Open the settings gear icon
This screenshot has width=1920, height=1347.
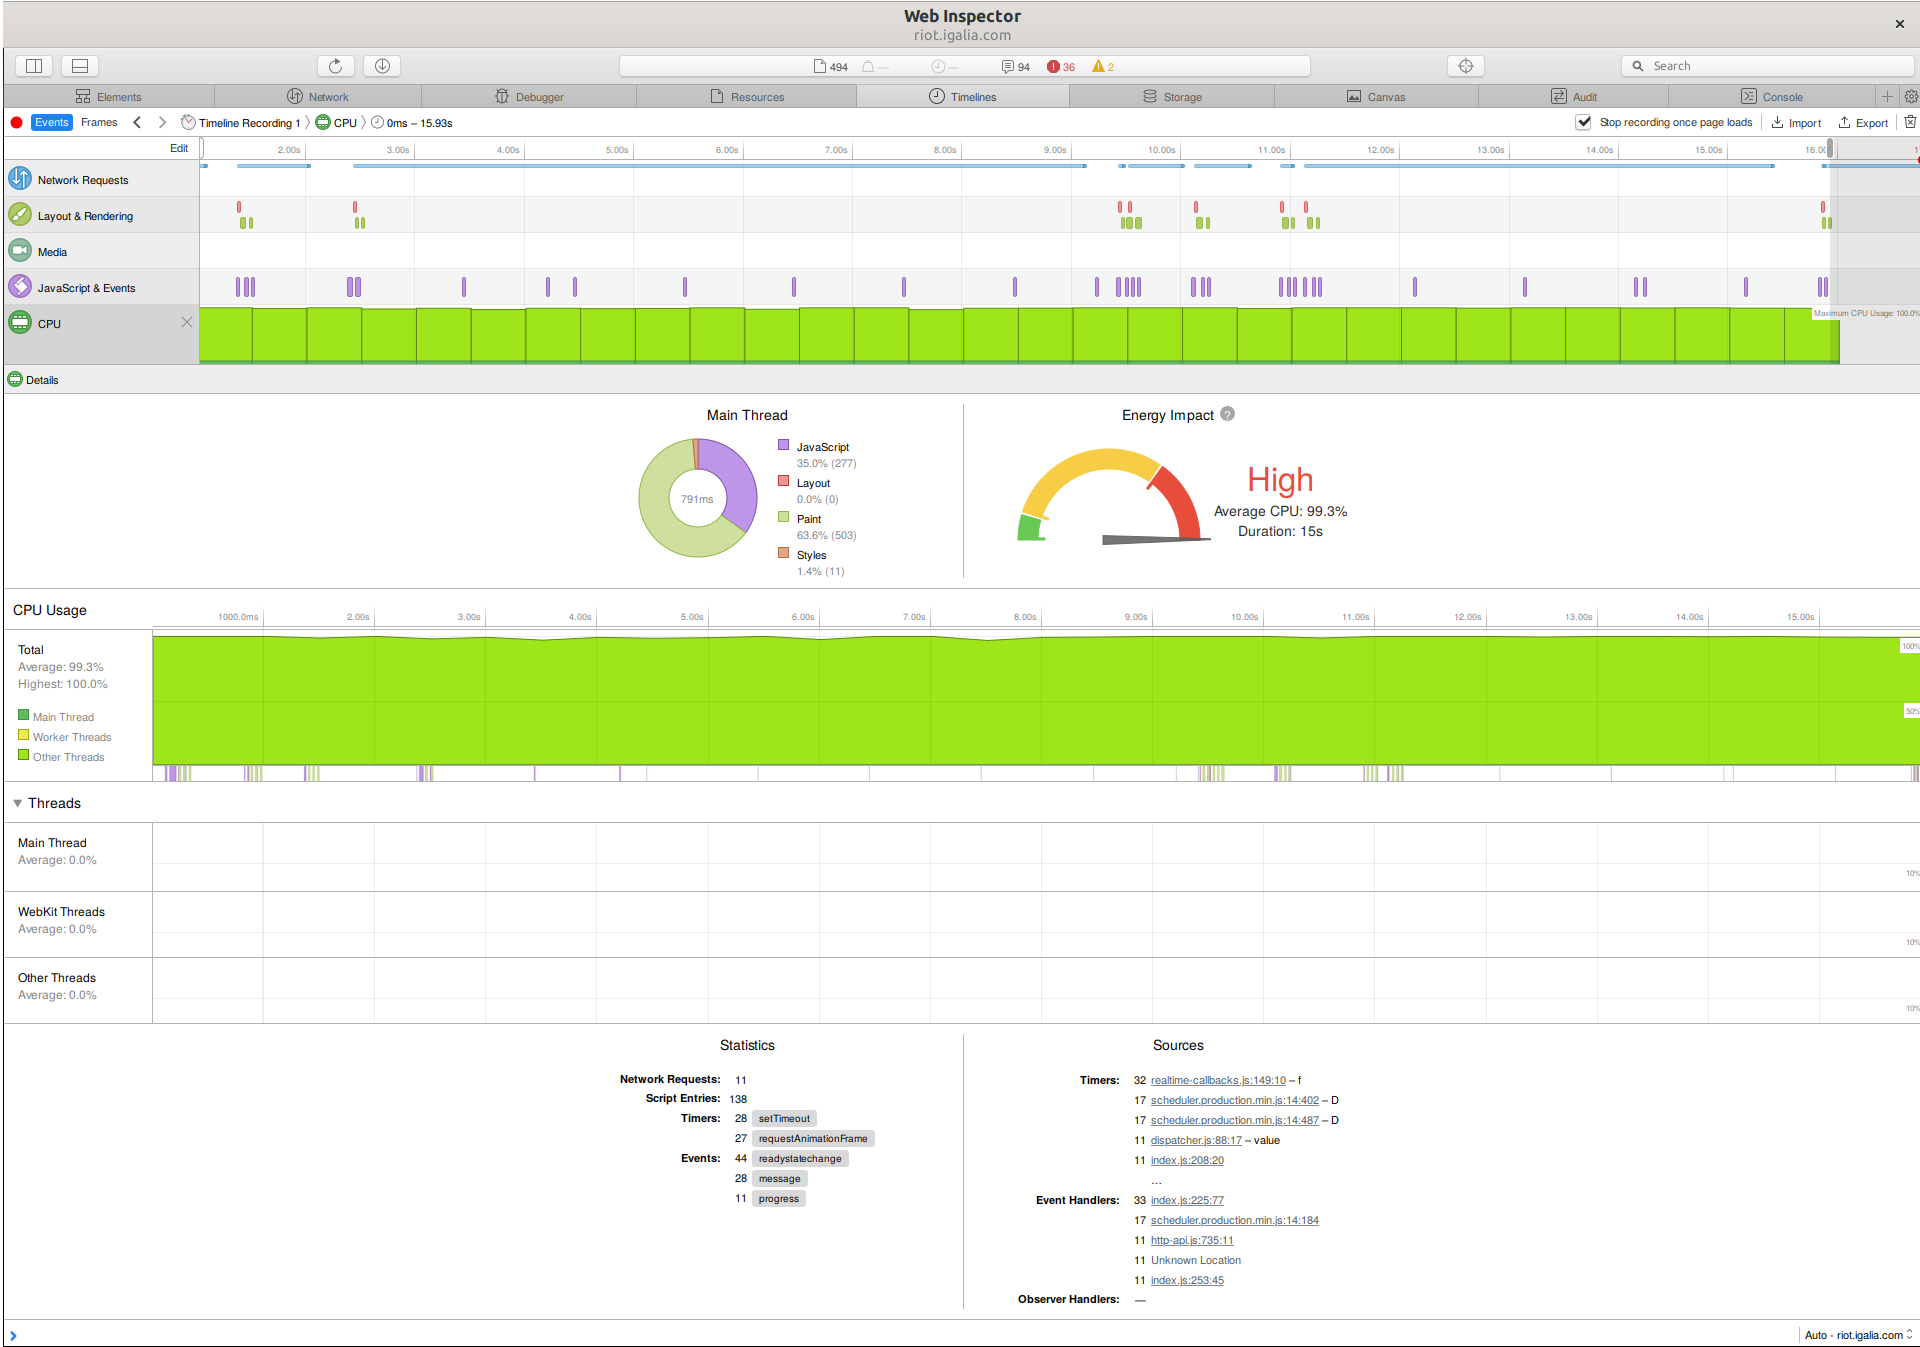pos(1911,97)
